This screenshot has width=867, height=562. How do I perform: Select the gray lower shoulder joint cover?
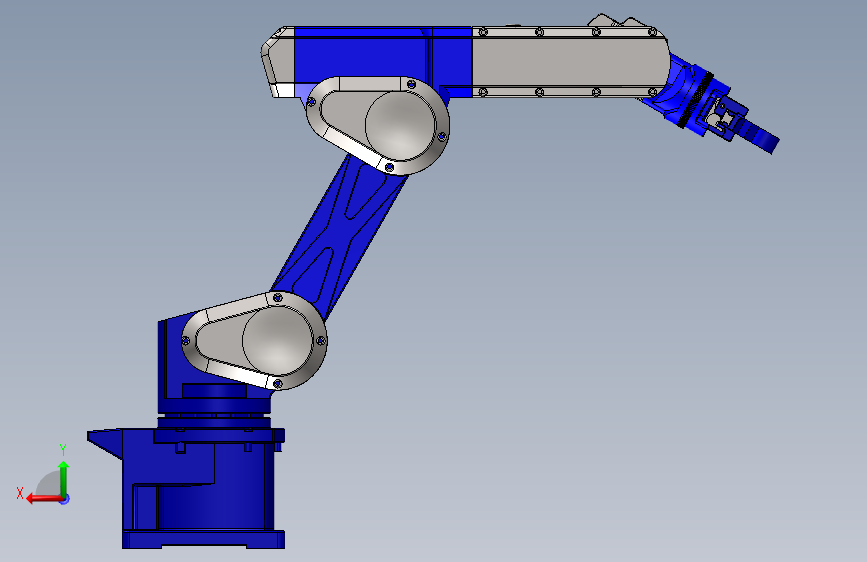coord(254,341)
